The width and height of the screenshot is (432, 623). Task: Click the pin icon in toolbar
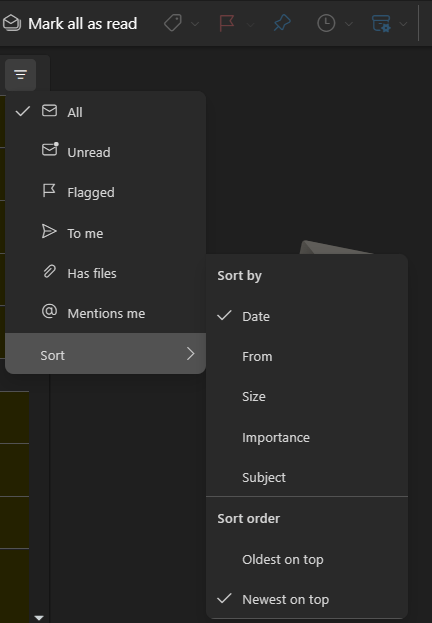(282, 23)
